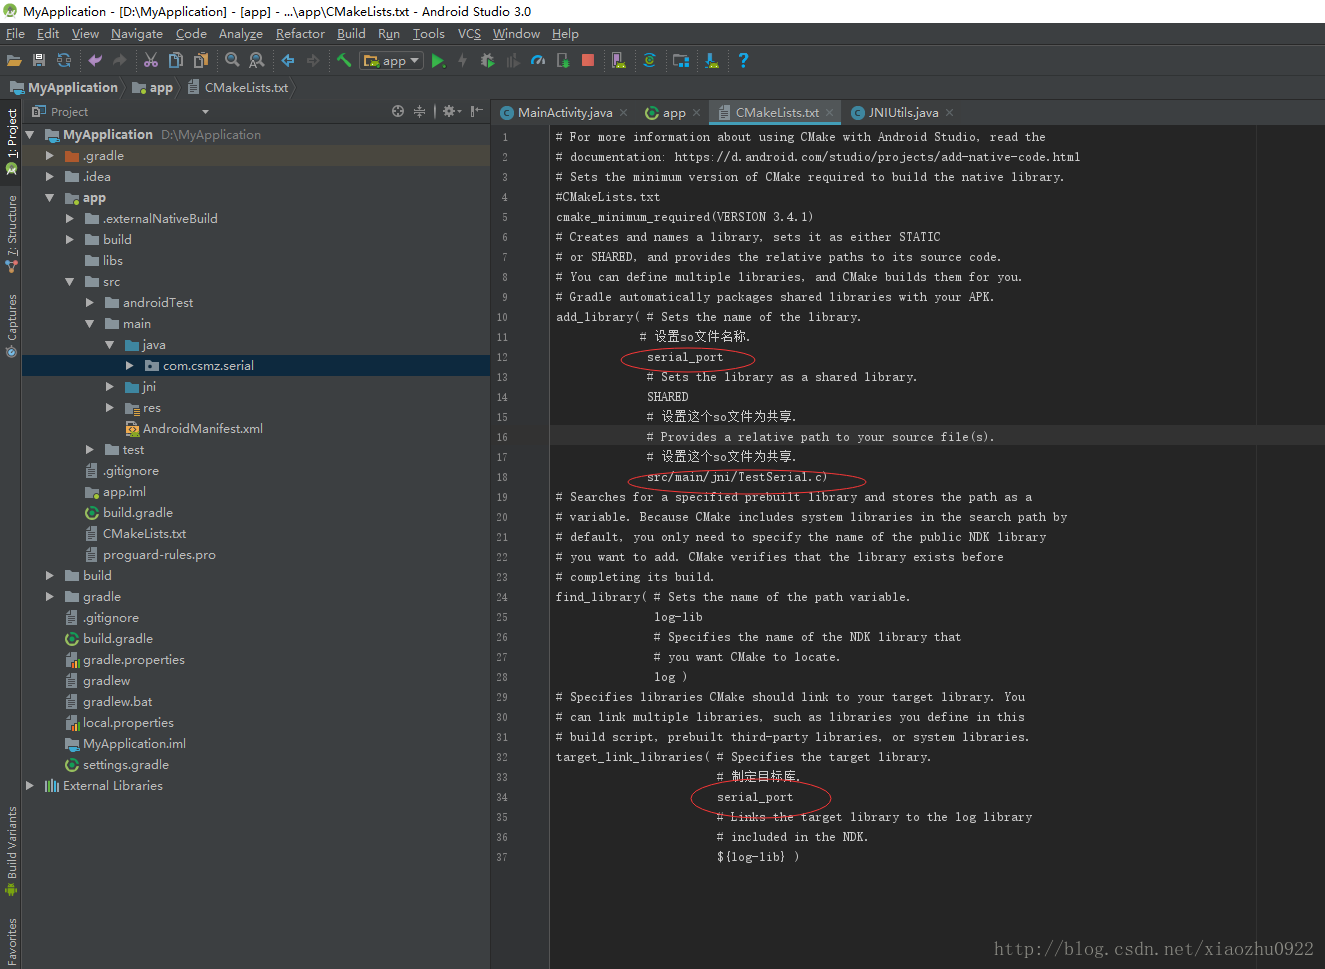Open the Refactor menu
Viewport: 1325px width, 969px height.
click(x=300, y=33)
